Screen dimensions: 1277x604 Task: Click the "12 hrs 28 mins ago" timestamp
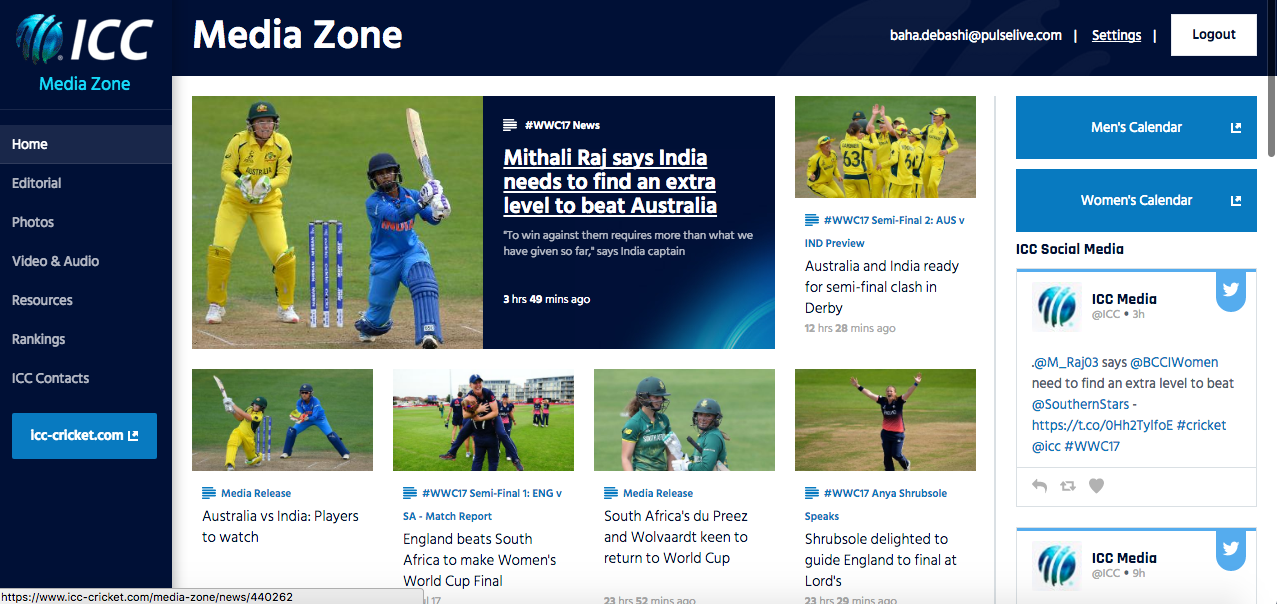point(850,328)
